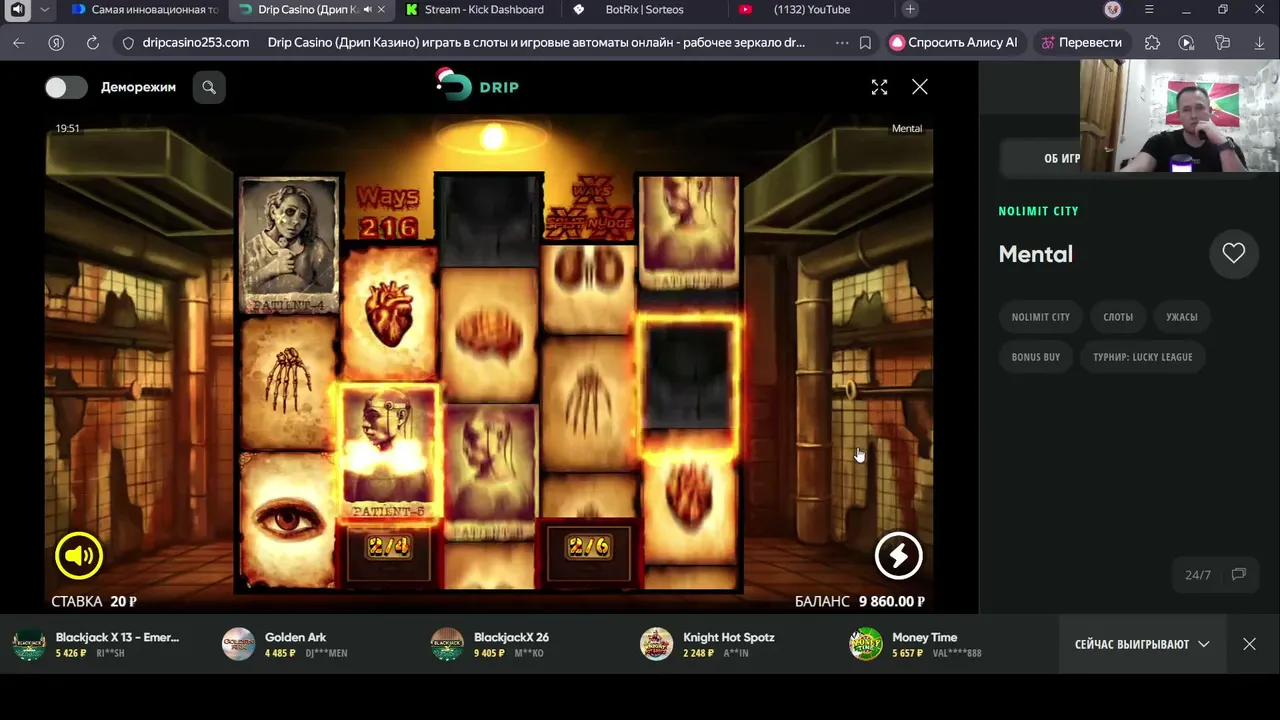The image size is (1280, 720).
Task: Click the 2/4 reel counter
Action: click(389, 547)
